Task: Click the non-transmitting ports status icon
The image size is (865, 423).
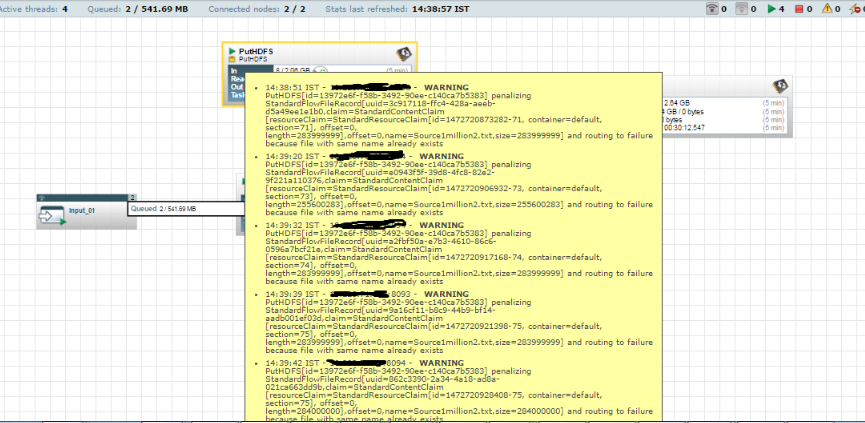Action: (x=743, y=8)
